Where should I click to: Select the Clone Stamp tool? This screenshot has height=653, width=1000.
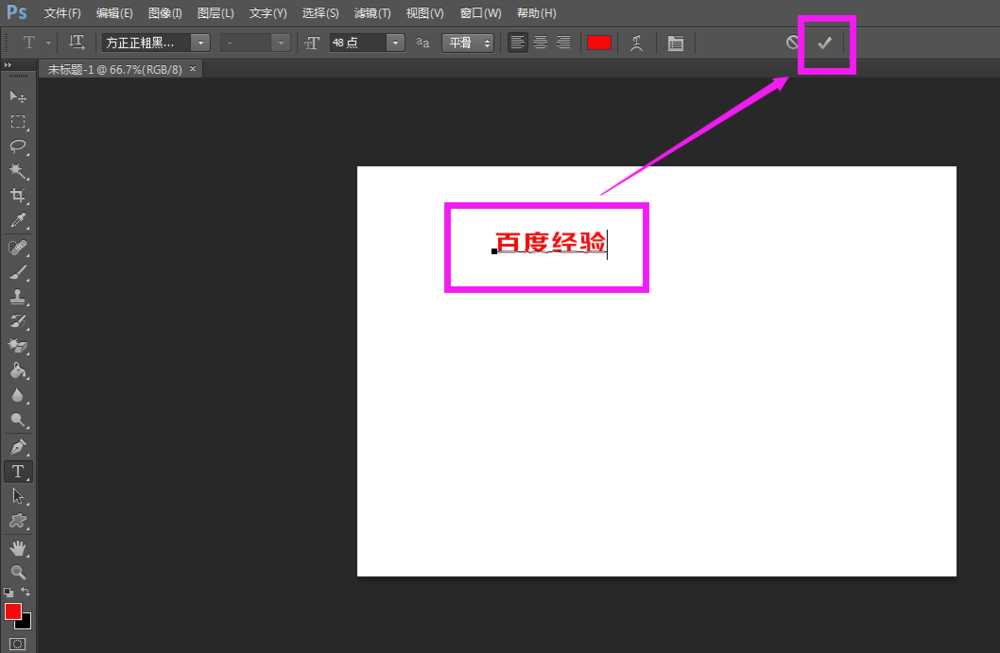coord(17,296)
